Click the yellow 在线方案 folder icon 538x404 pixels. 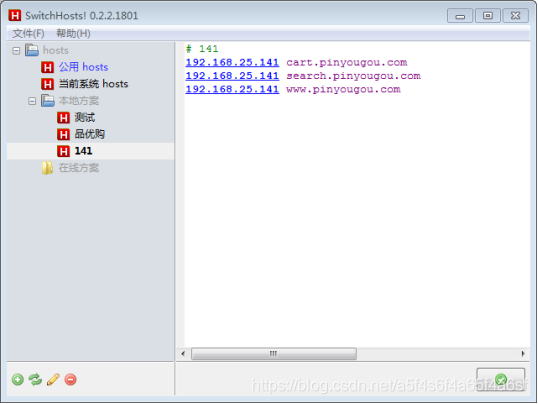[47, 168]
